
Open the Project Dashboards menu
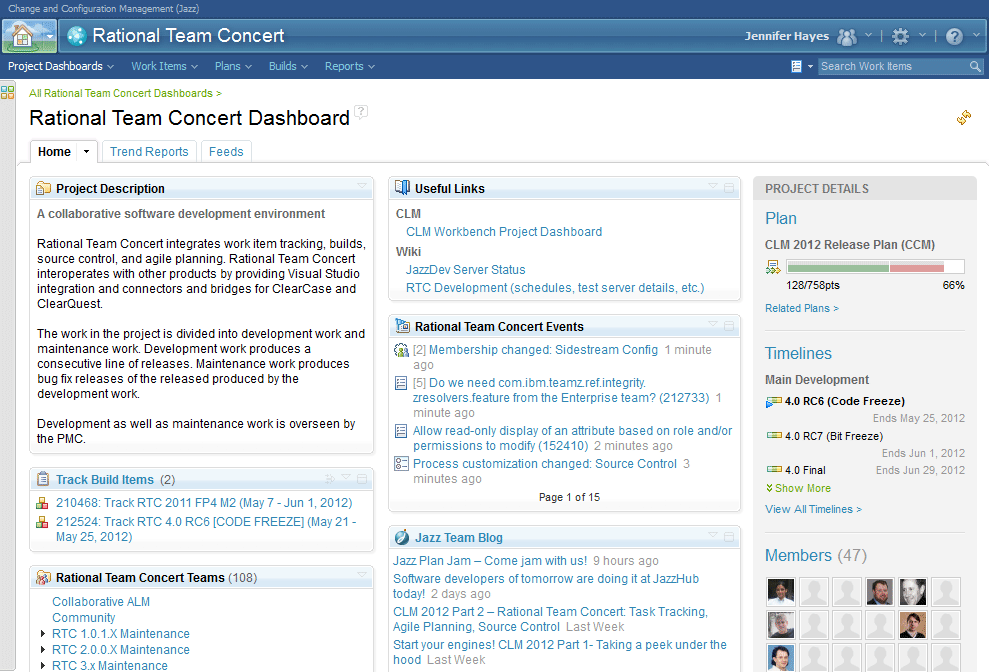point(61,66)
